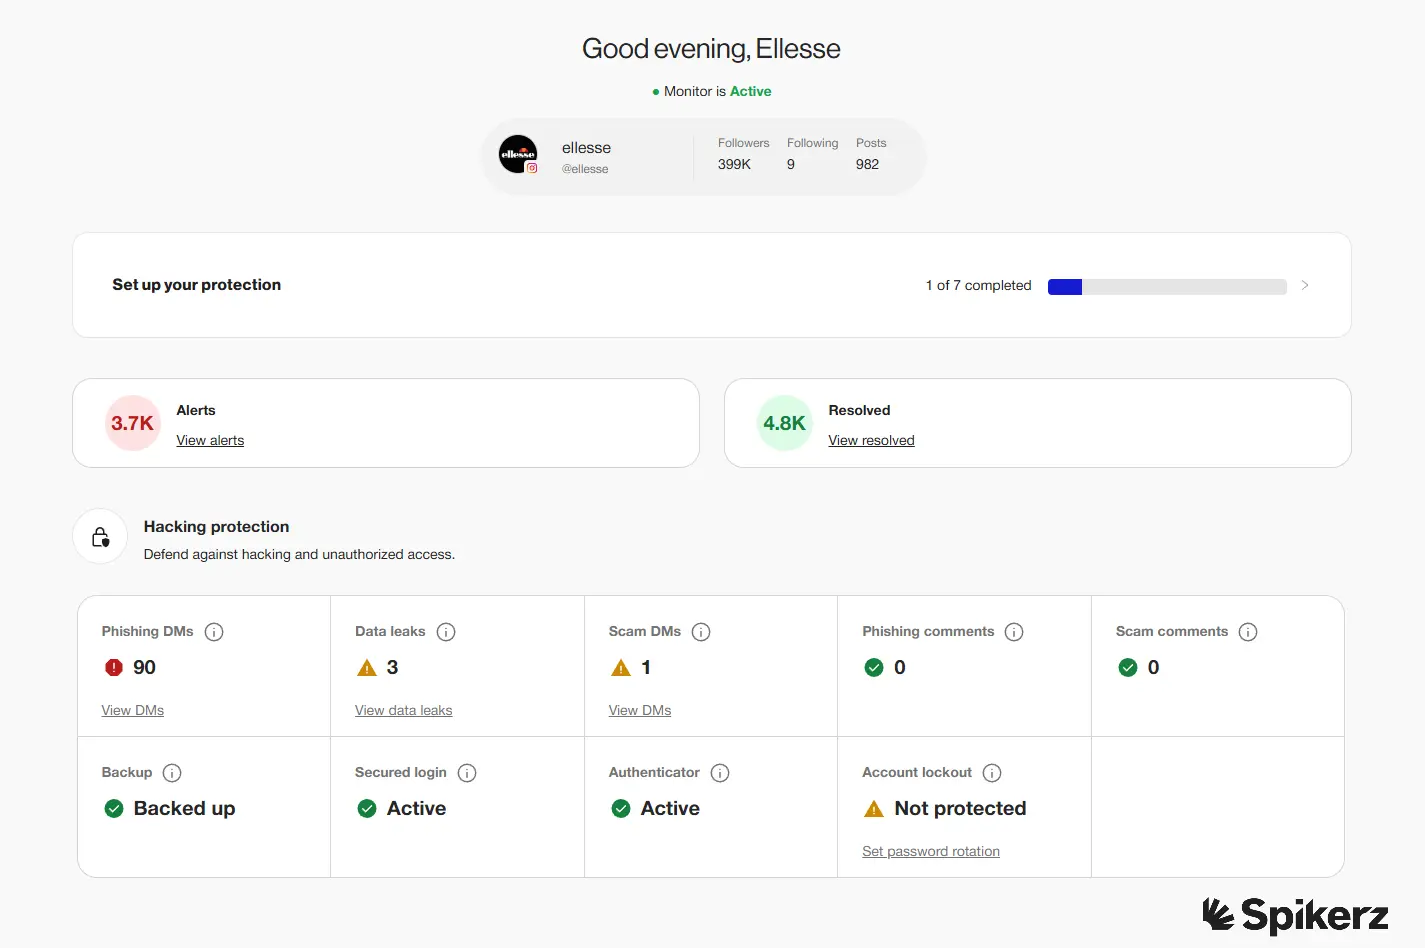Click the warning triangle next to Not protected
The height and width of the screenshot is (948, 1425).
pyautogui.click(x=874, y=808)
